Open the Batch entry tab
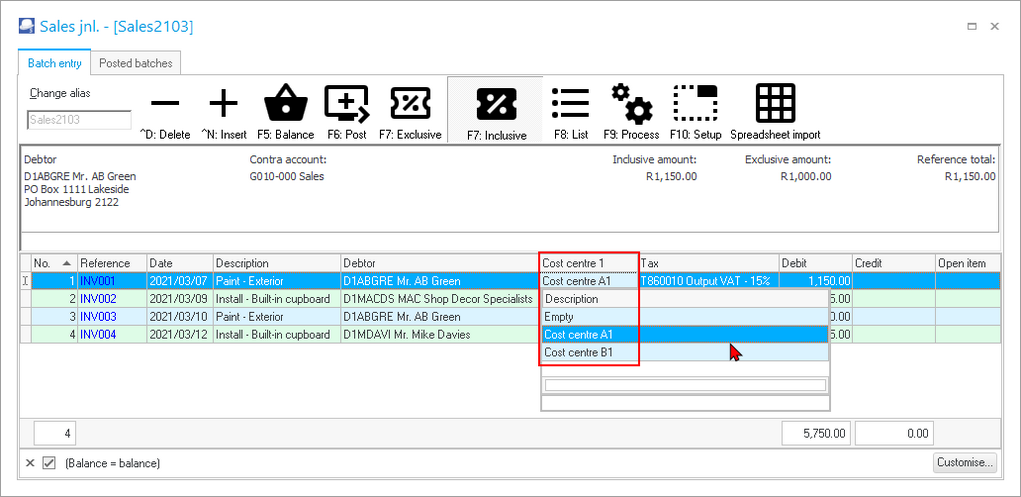The height and width of the screenshot is (497, 1021). 55,63
